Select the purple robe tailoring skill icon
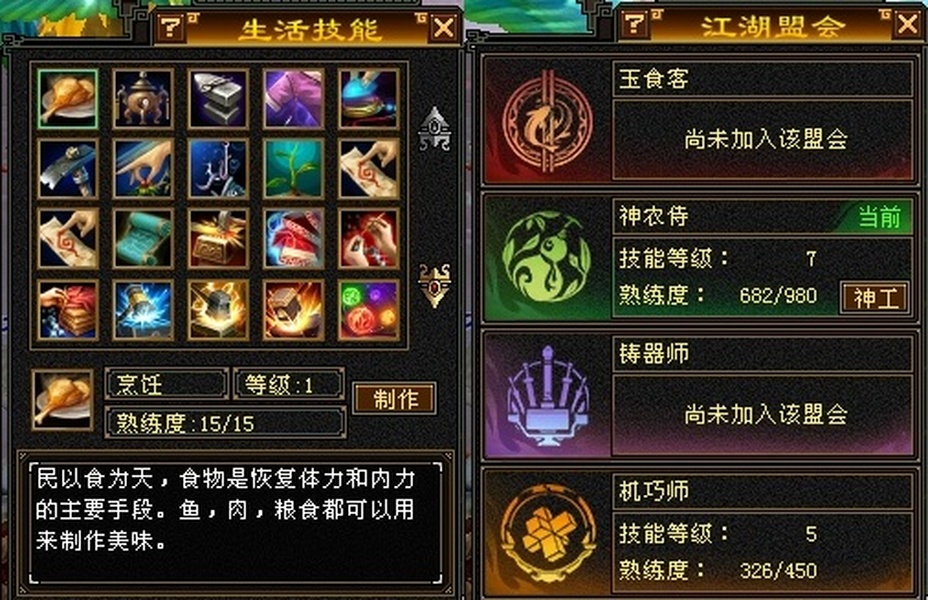The height and width of the screenshot is (600, 928). pyautogui.click(x=294, y=99)
